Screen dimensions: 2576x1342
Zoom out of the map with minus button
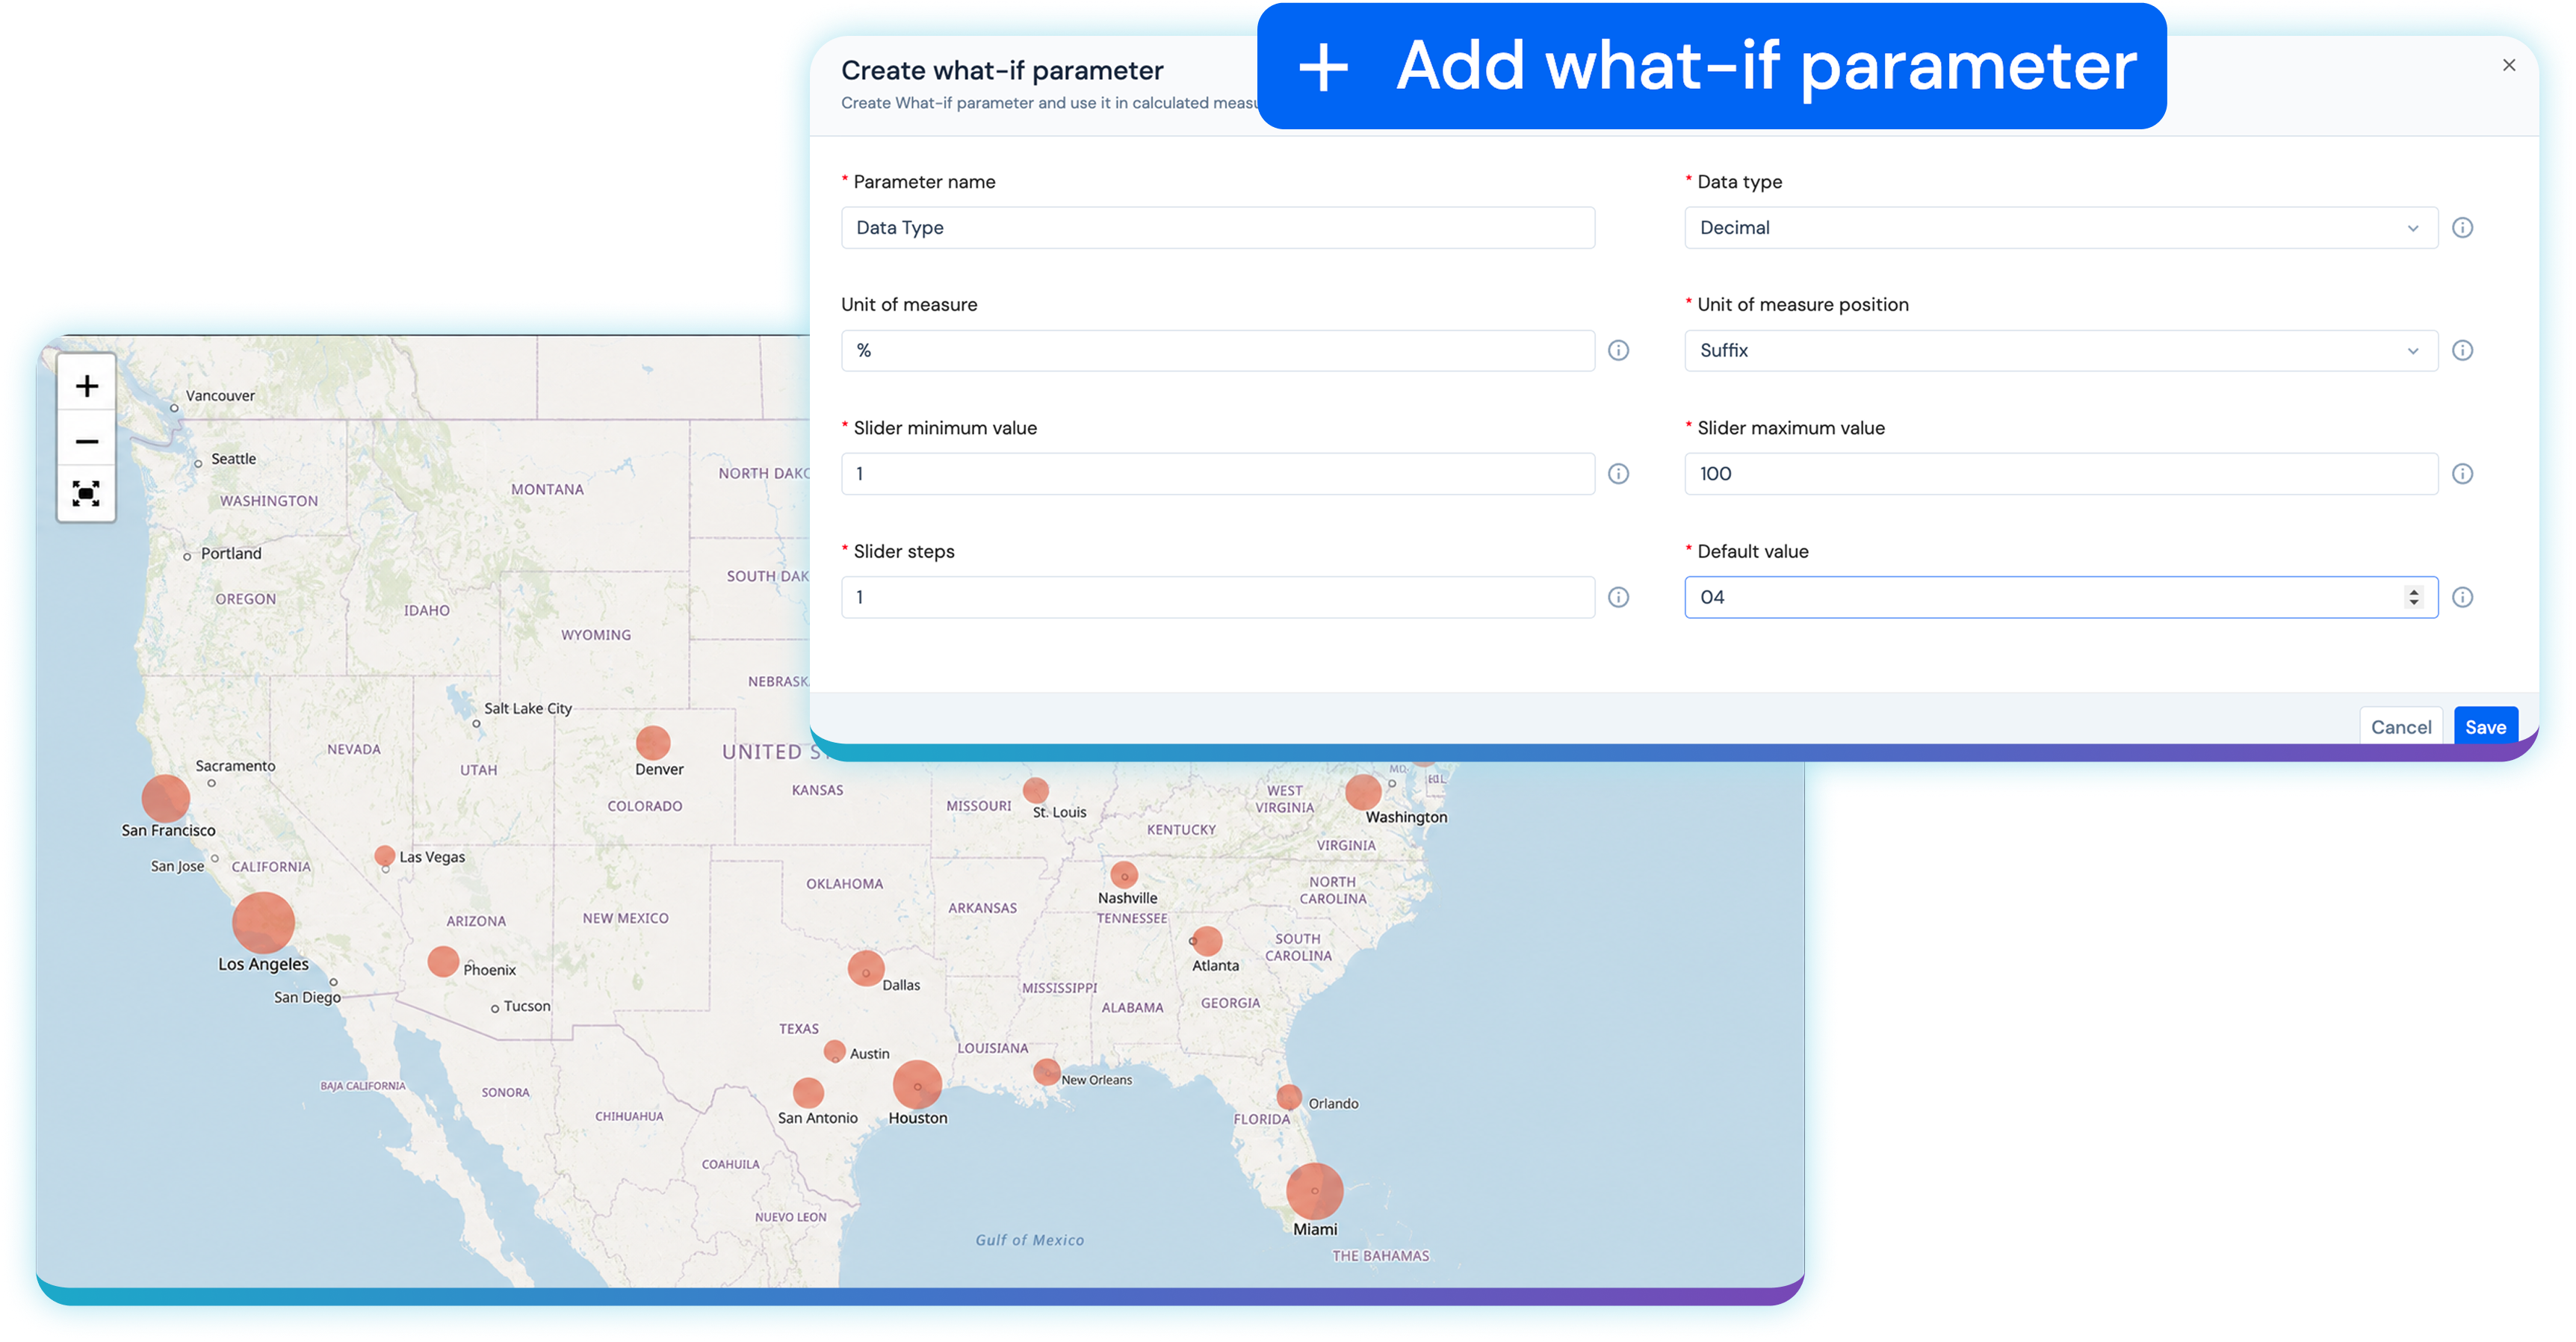click(87, 441)
